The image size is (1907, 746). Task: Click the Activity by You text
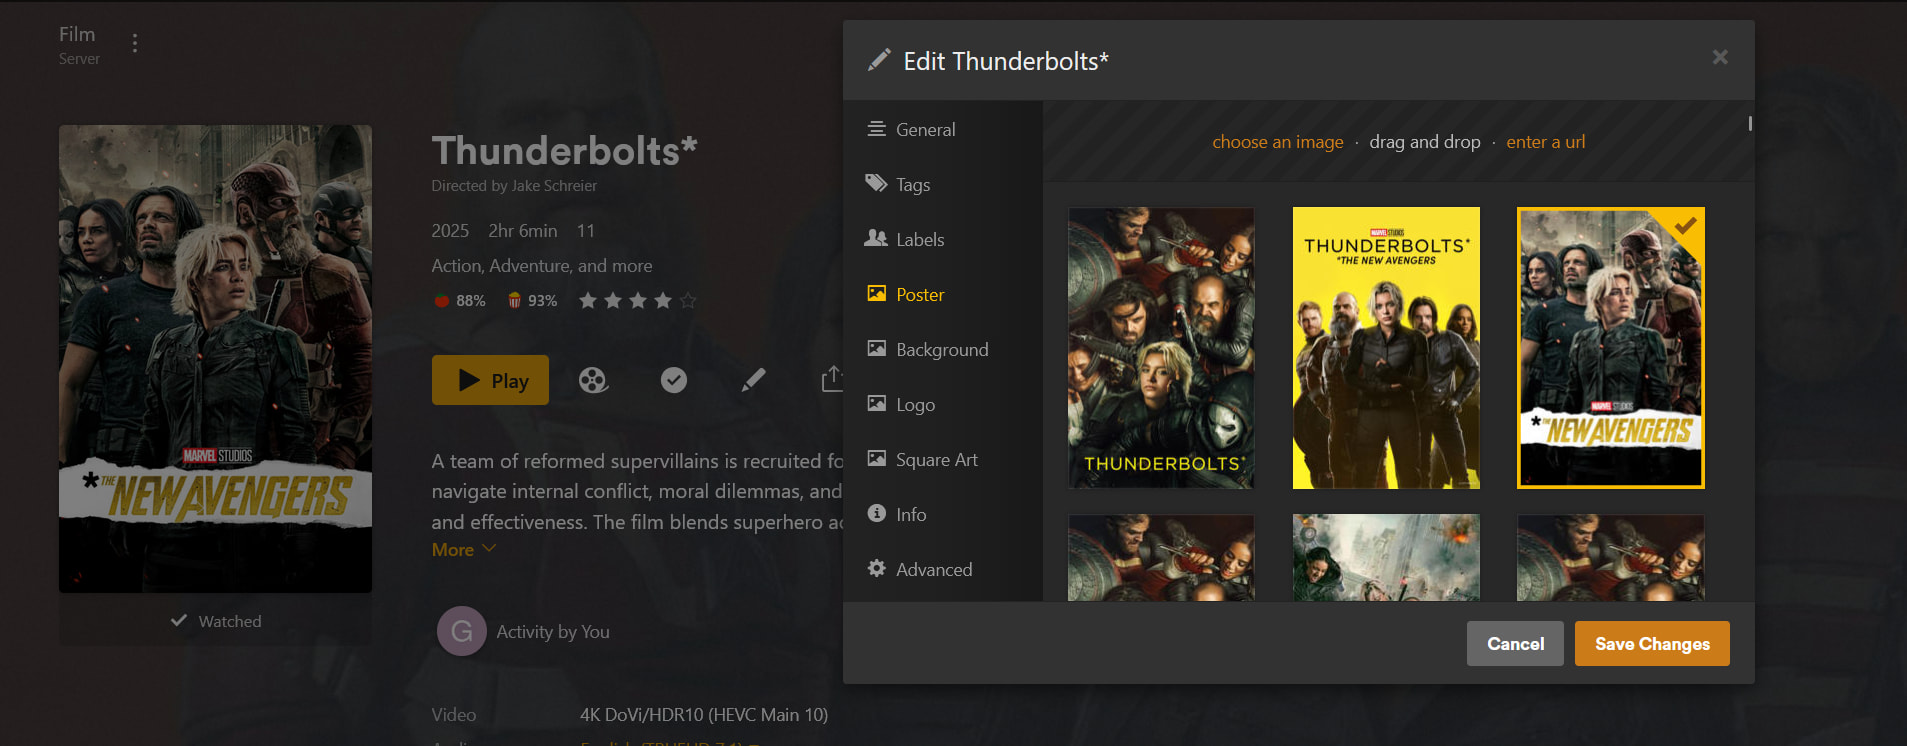click(x=553, y=632)
